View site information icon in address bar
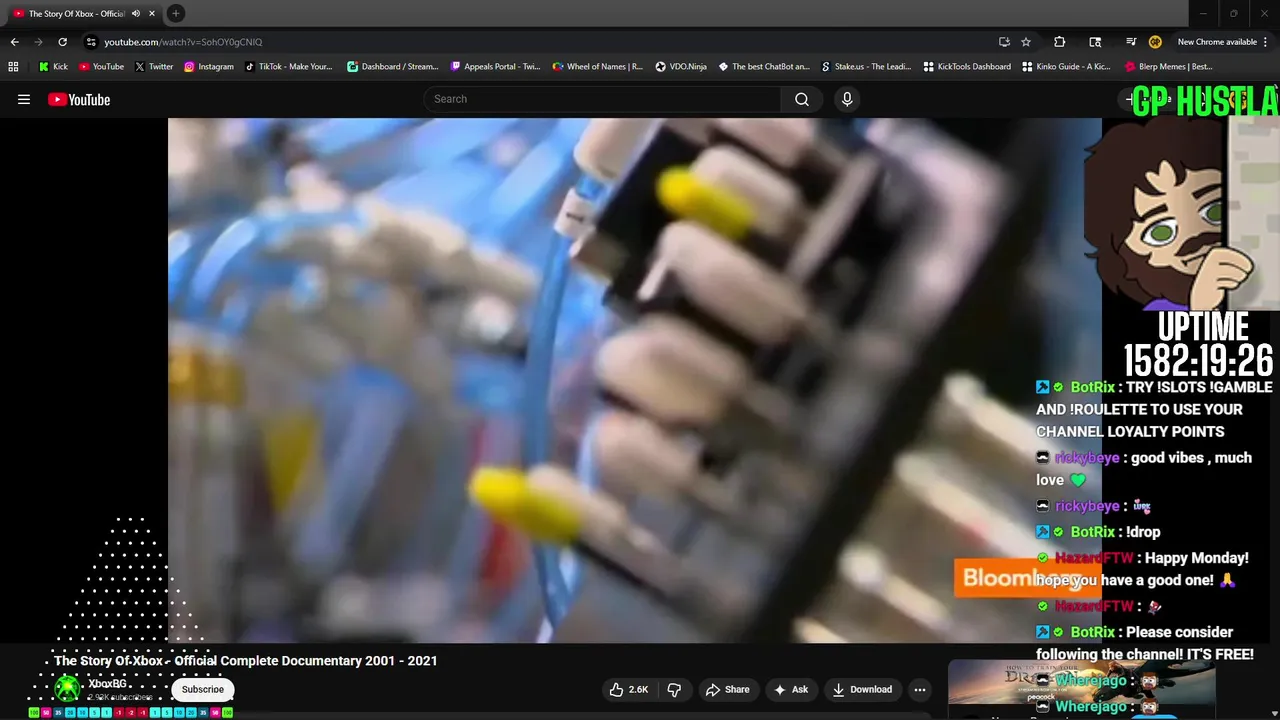The image size is (1280, 720). (91, 42)
